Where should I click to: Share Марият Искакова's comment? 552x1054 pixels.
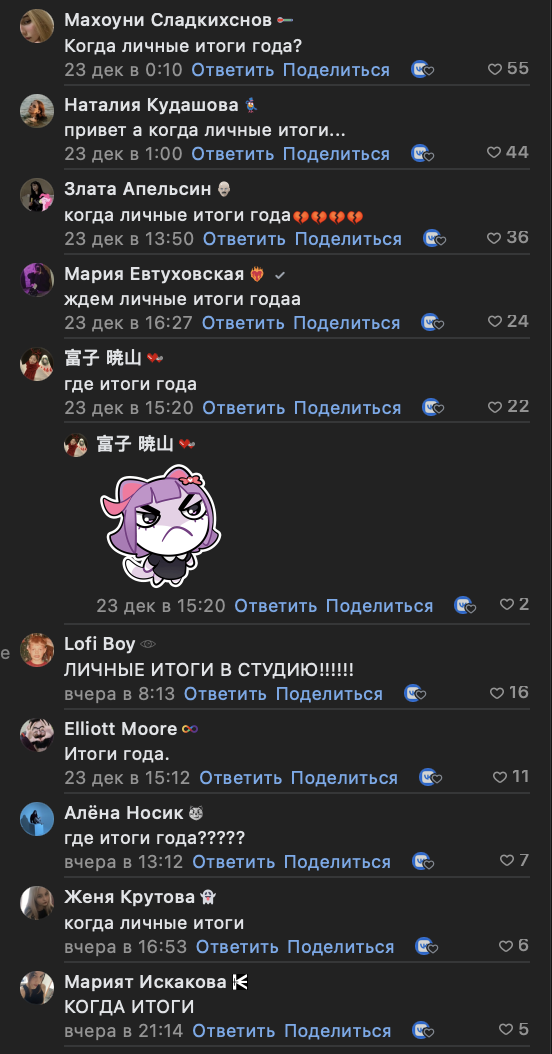pos(338,1030)
